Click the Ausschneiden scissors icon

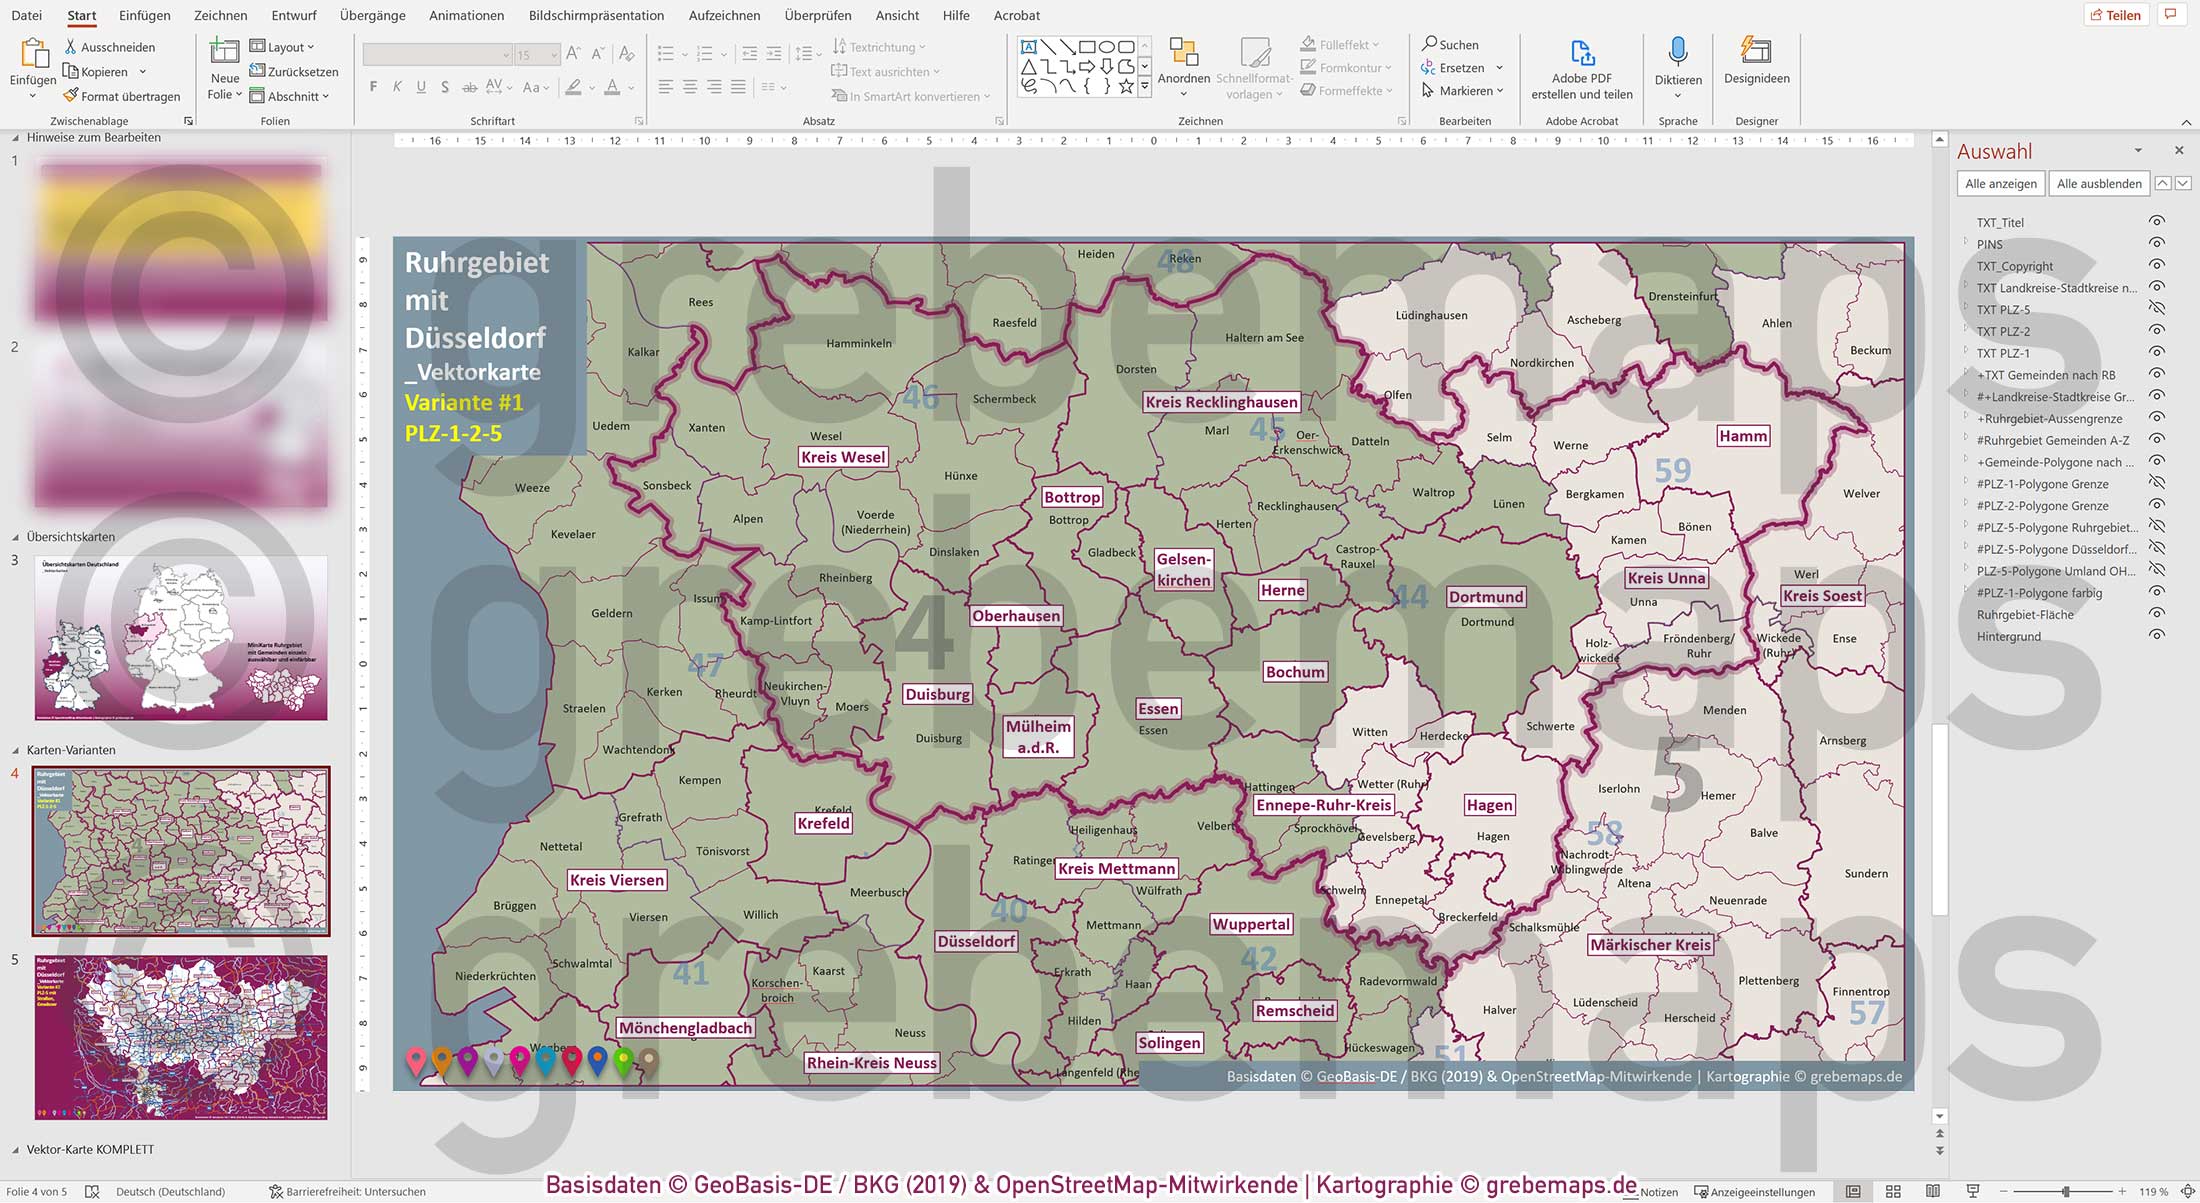[x=70, y=46]
